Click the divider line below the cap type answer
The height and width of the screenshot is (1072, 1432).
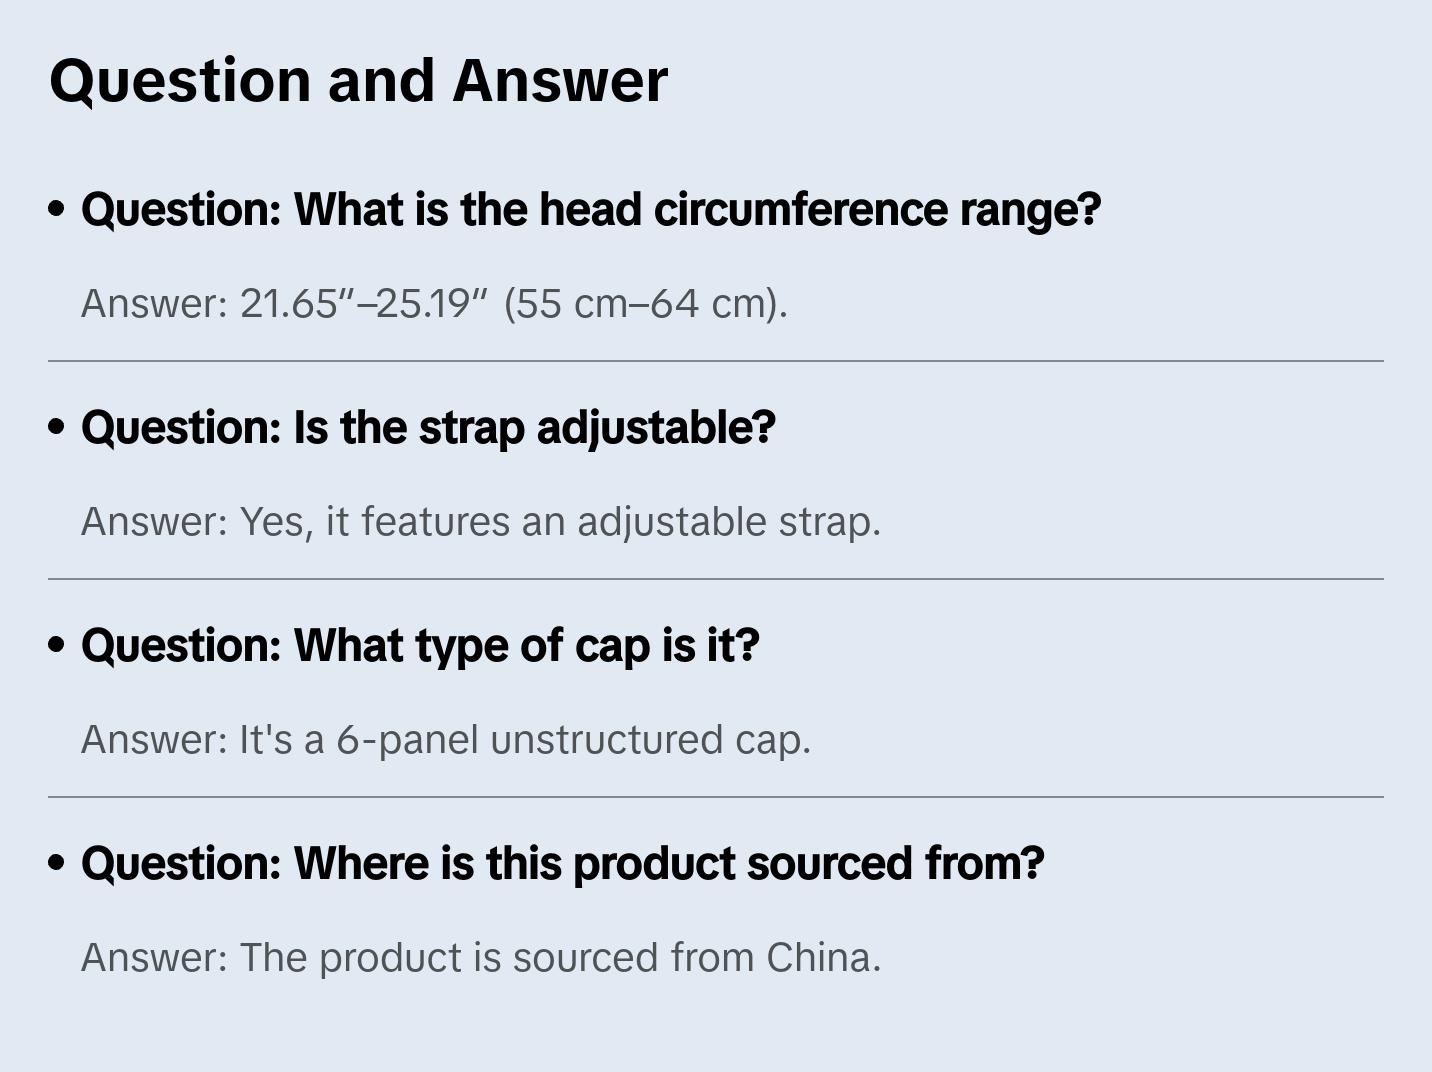(x=716, y=797)
